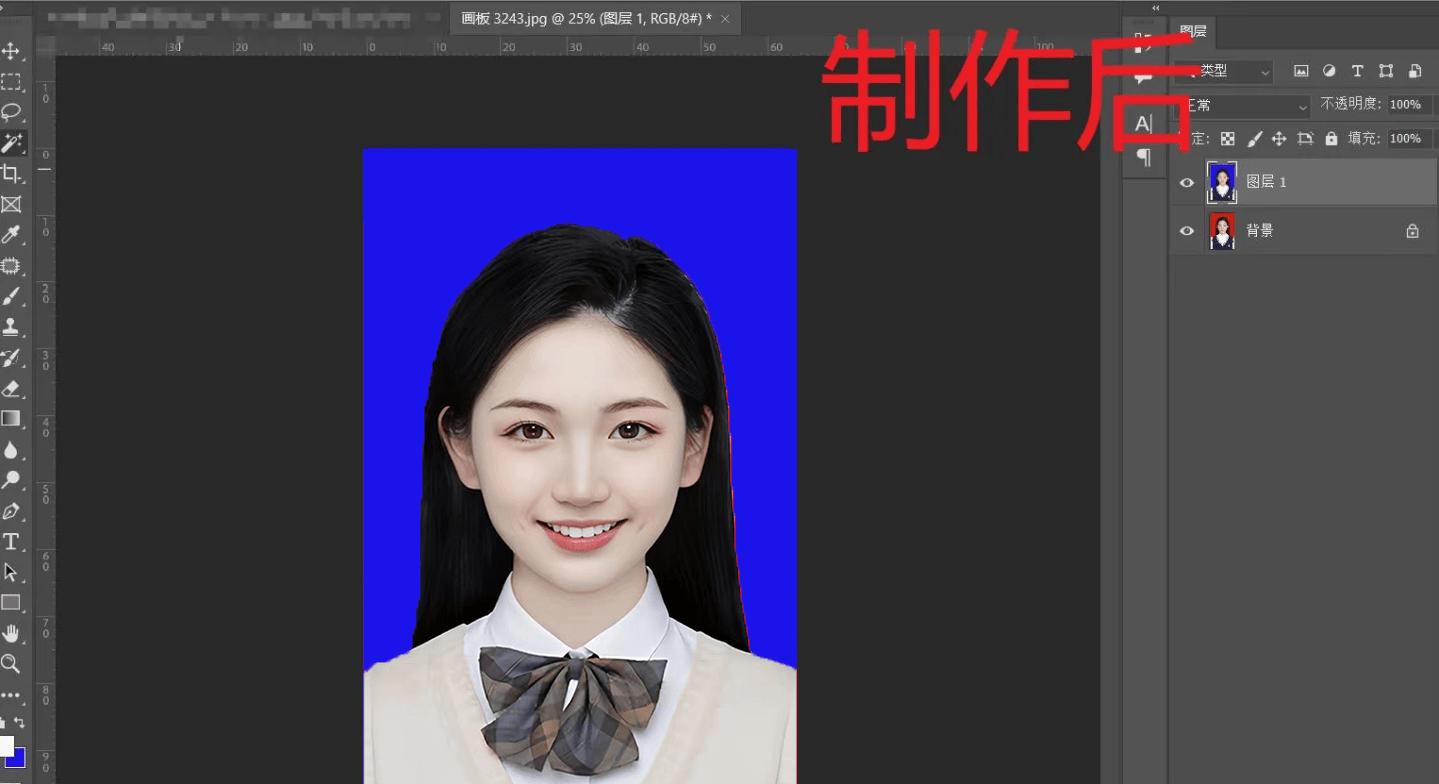The image size is (1439, 784).
Task: Select the Rectangular Marquee tool
Action: coord(13,81)
